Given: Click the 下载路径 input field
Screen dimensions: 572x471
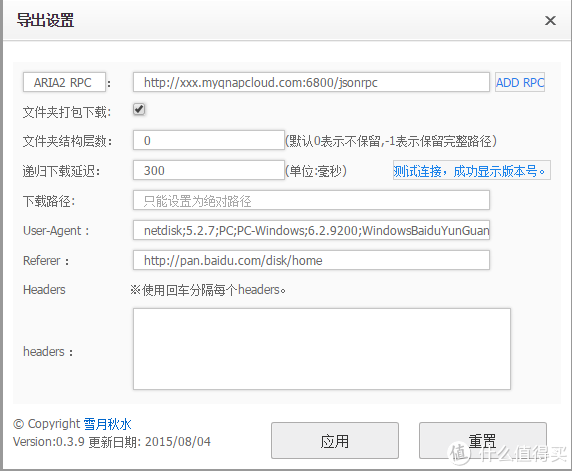Looking at the screenshot, I should [311, 200].
